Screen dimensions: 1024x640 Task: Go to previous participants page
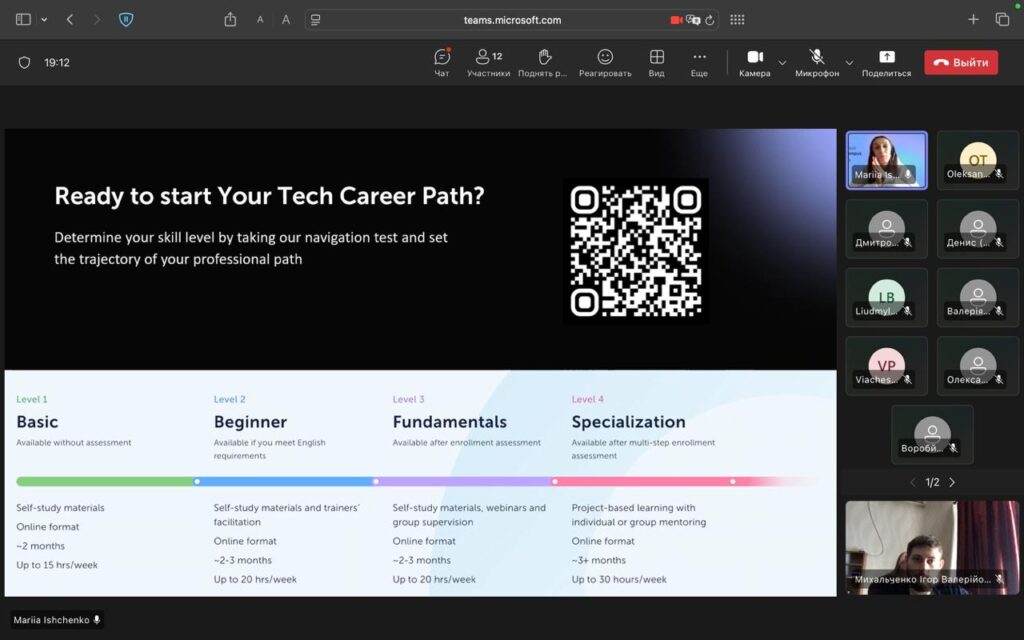click(912, 483)
